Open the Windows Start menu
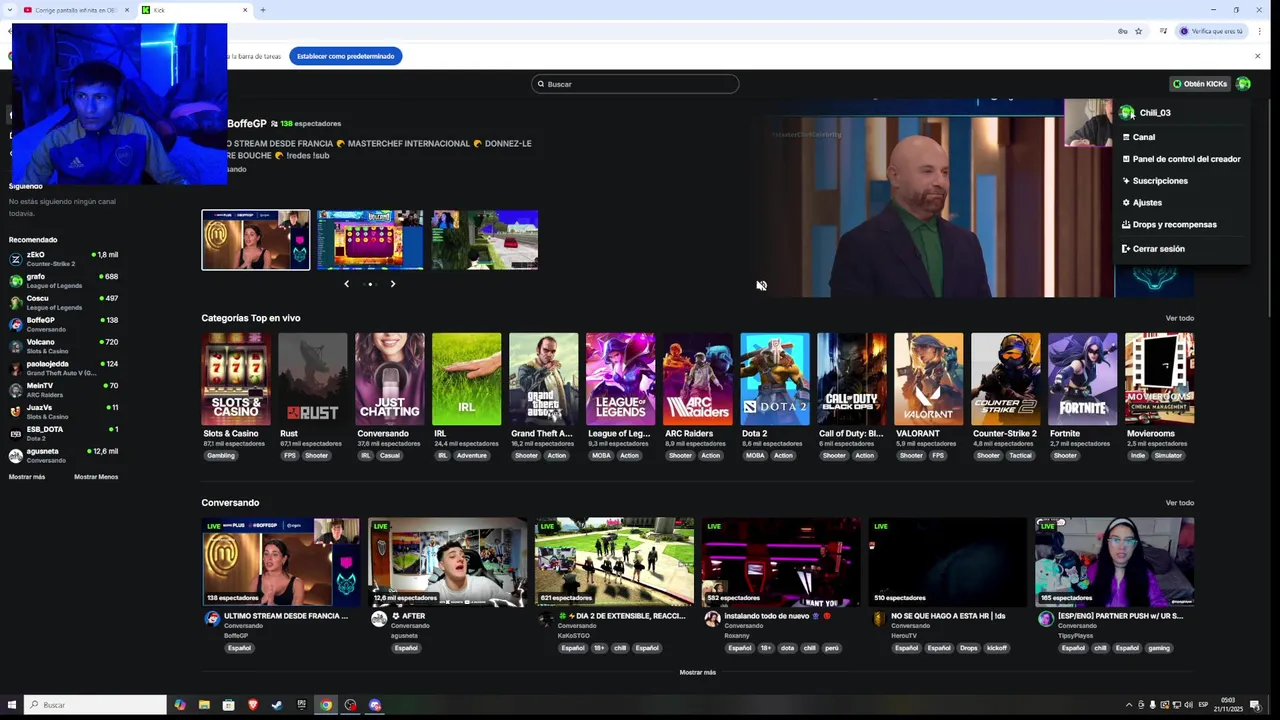Viewport: 1280px width, 720px height. (x=12, y=705)
